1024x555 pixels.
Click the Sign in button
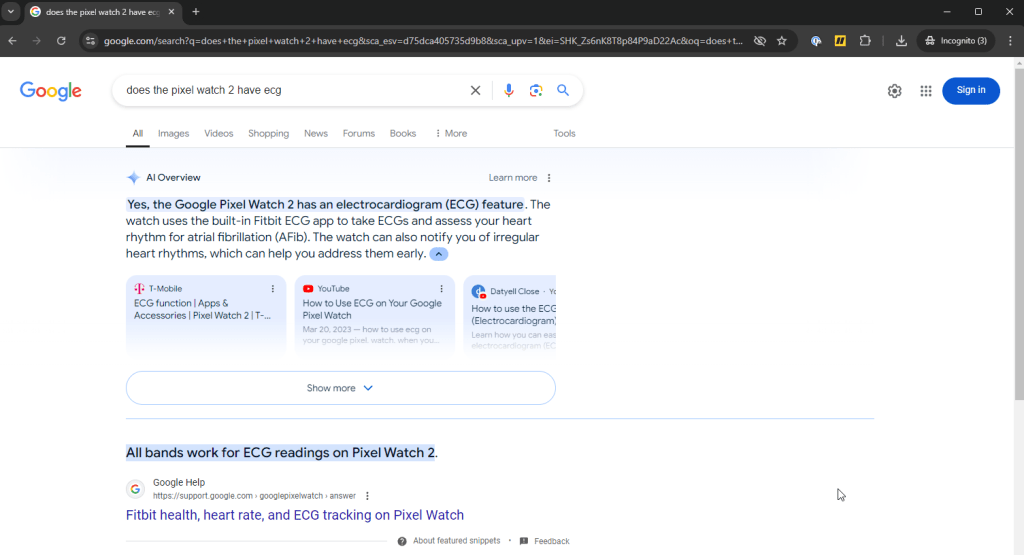point(970,90)
